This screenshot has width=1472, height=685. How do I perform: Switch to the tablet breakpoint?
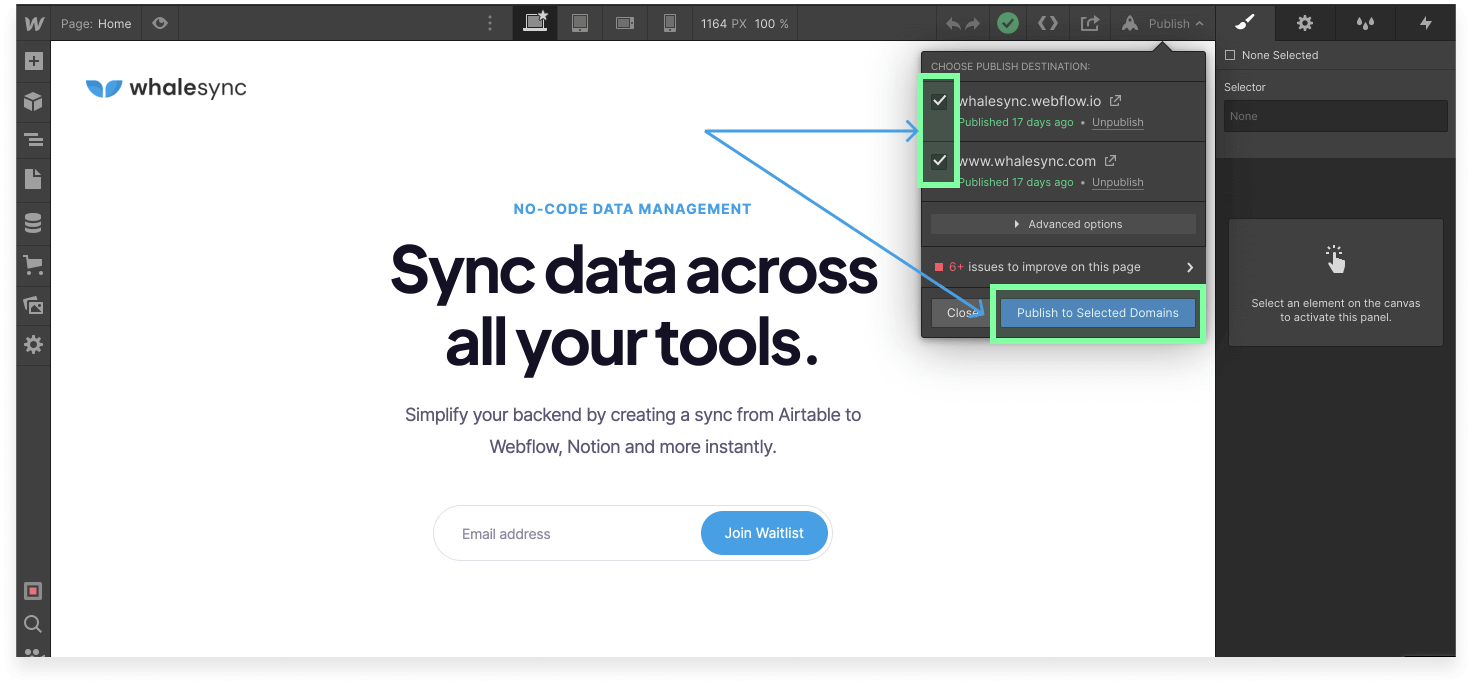click(580, 23)
